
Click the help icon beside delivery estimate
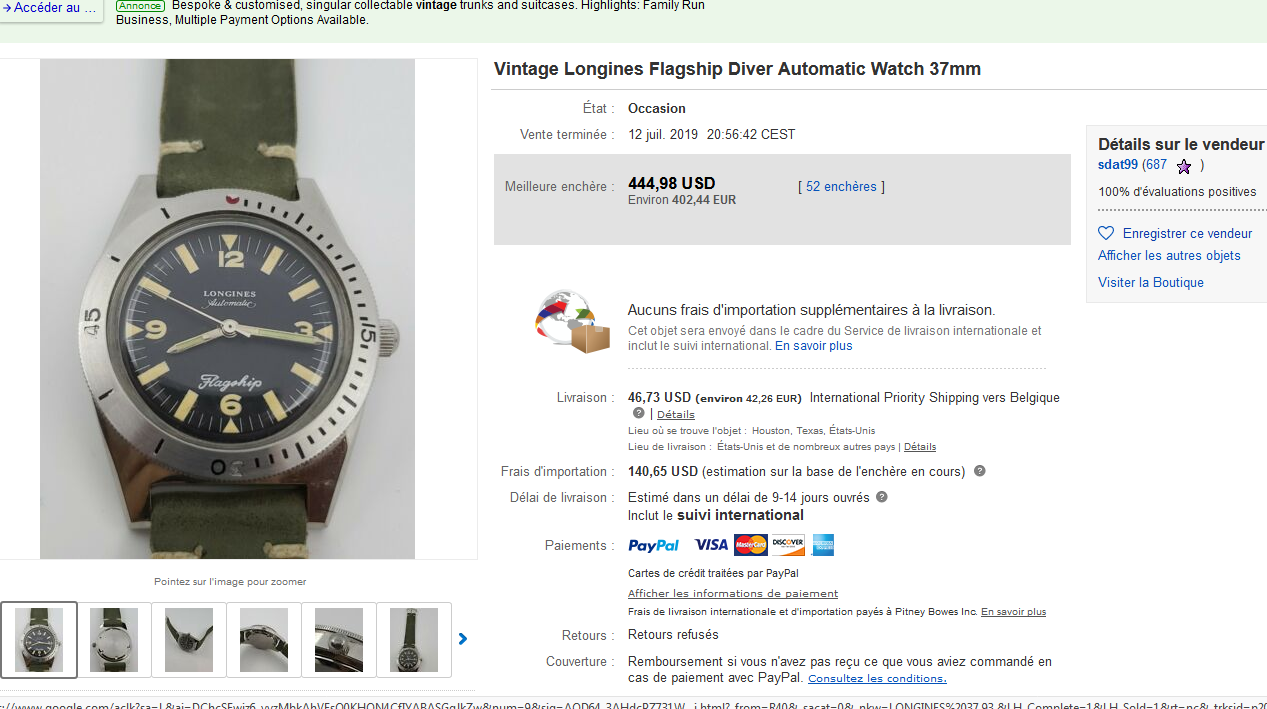[x=881, y=497]
